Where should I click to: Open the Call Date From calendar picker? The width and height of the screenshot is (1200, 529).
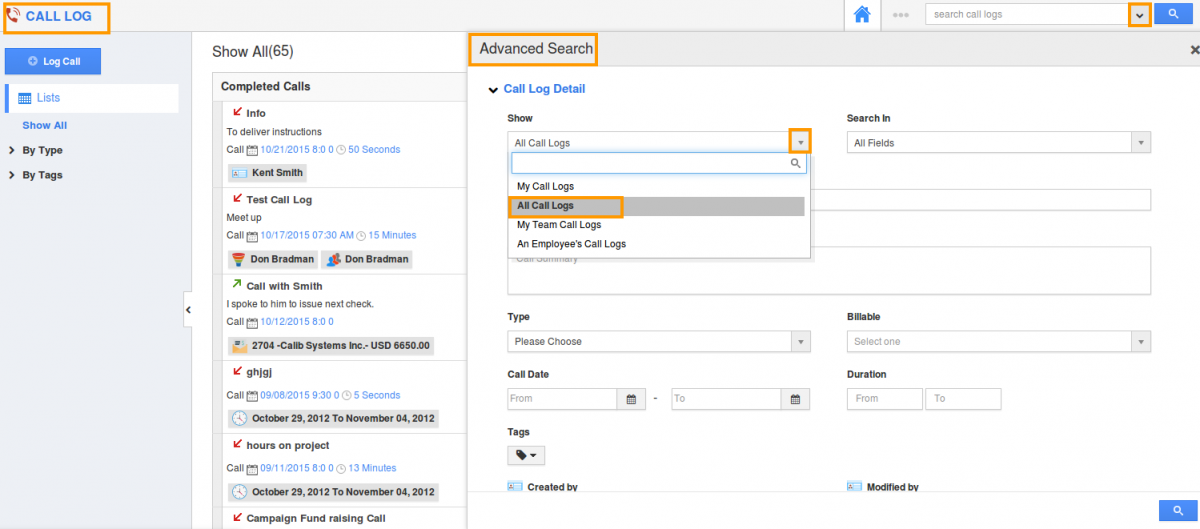pos(630,399)
